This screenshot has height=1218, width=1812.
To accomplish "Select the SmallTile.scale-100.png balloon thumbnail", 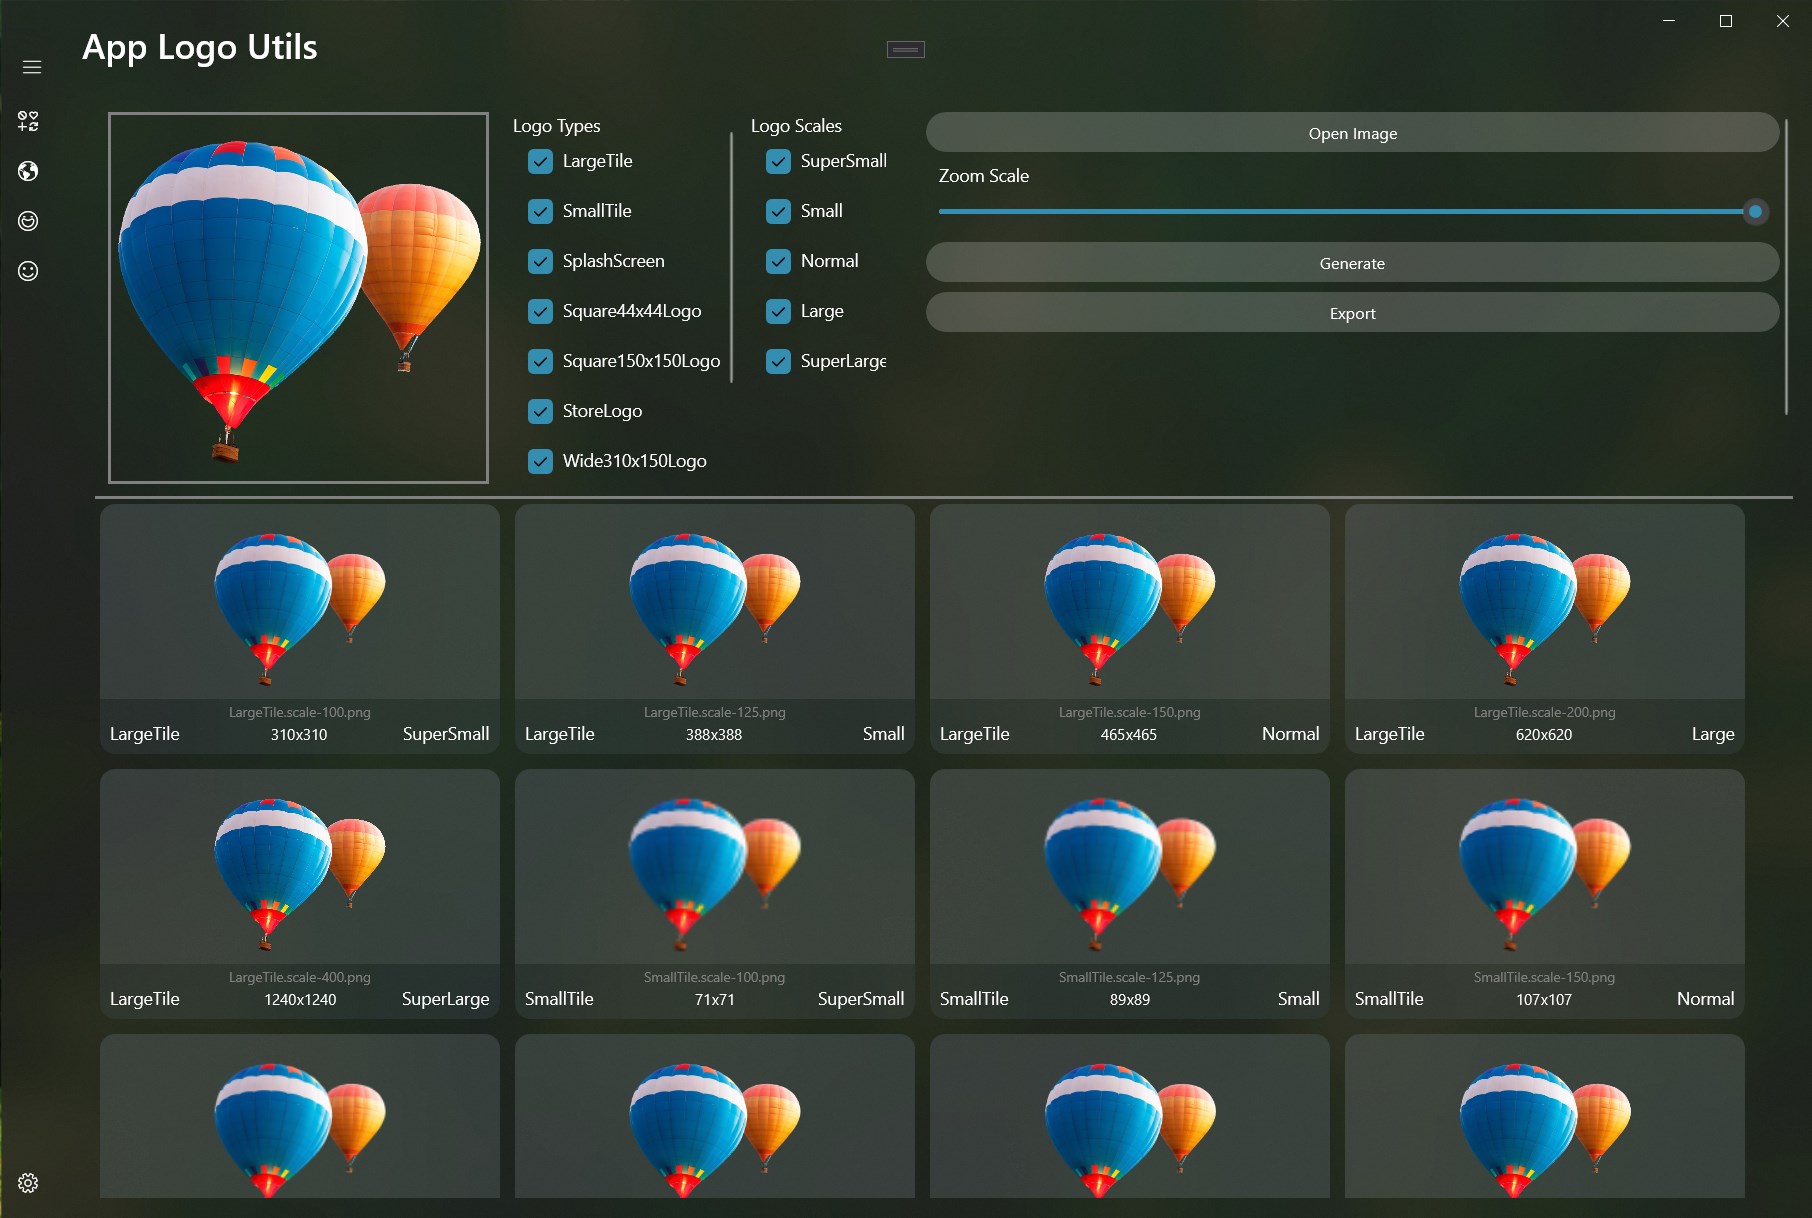I will click(715, 874).
